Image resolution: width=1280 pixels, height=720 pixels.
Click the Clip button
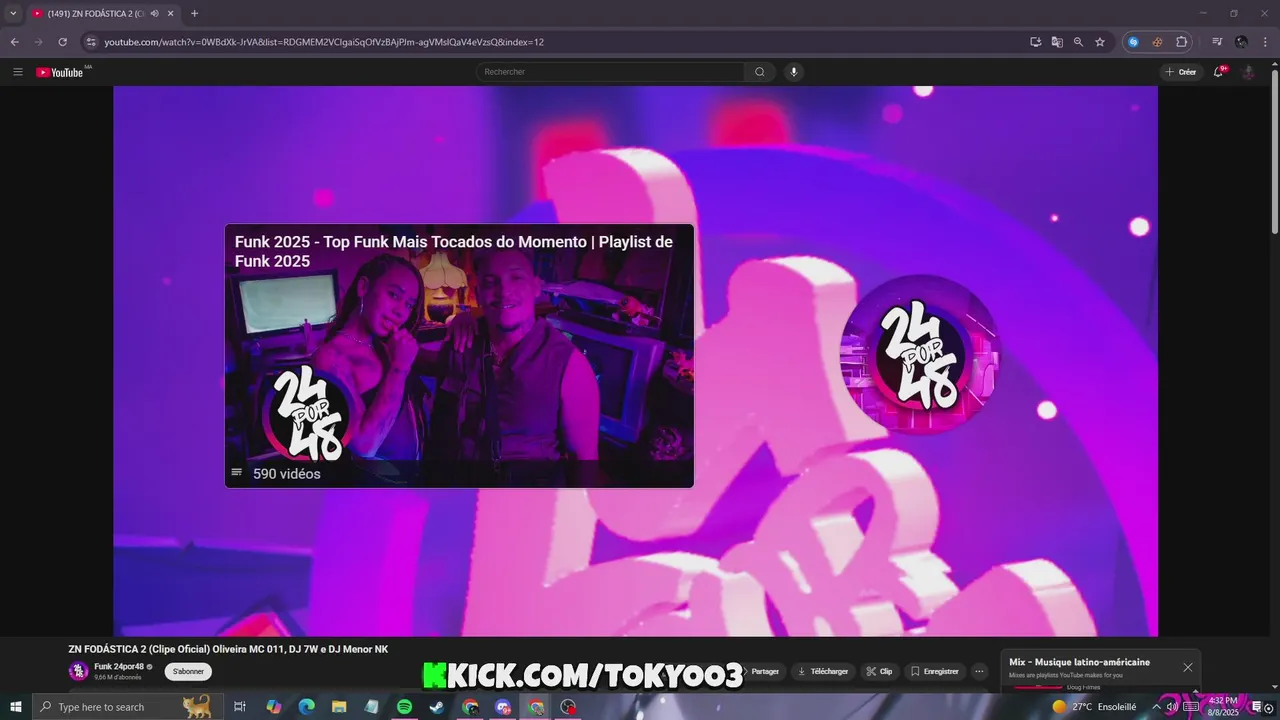tap(879, 672)
